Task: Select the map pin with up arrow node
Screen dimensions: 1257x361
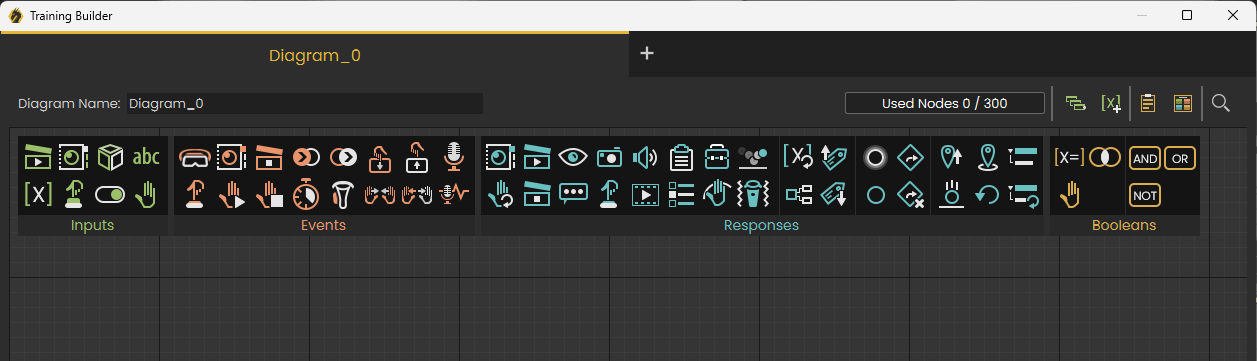Action: click(x=952, y=157)
